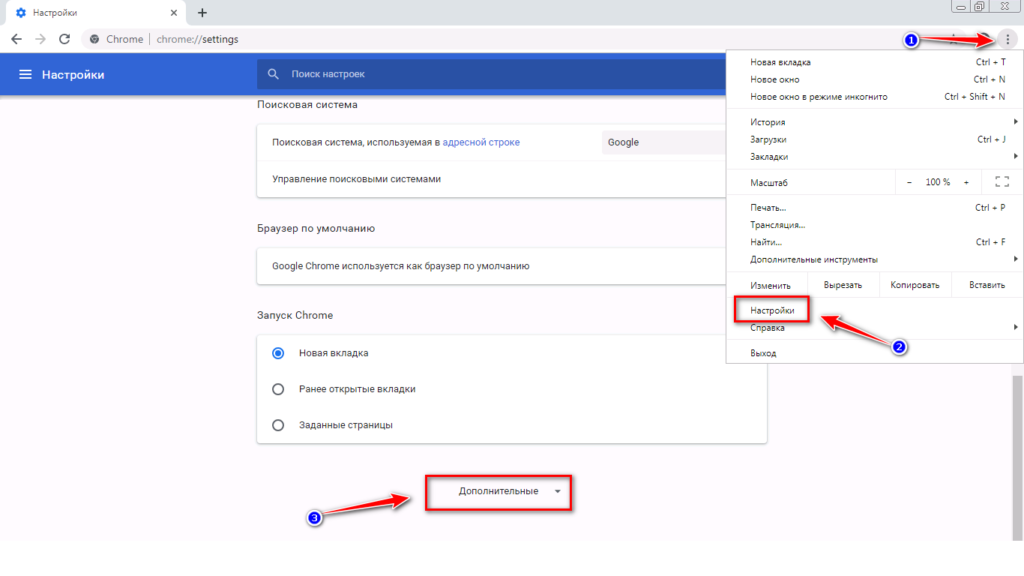Choose Настройки in the Chrome menu

[772, 311]
